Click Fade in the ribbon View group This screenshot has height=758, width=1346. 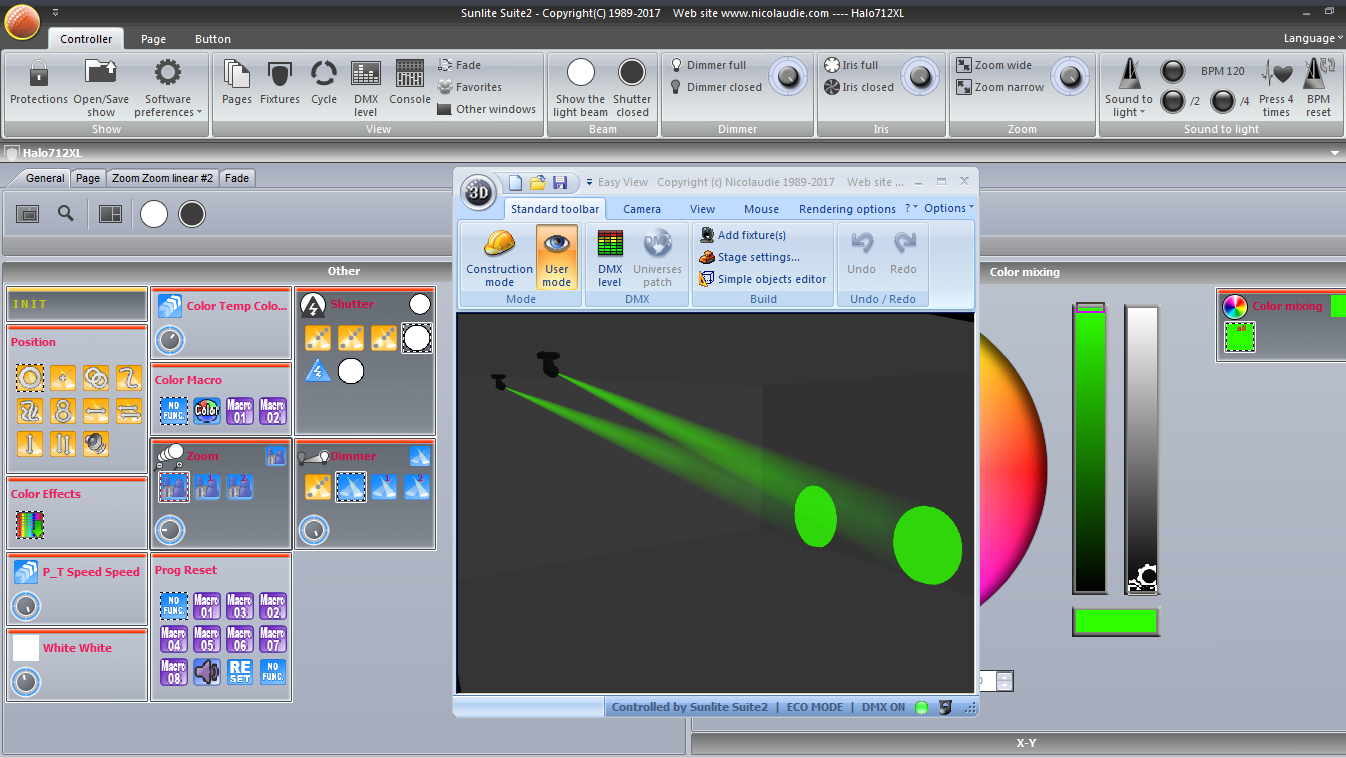coord(460,65)
